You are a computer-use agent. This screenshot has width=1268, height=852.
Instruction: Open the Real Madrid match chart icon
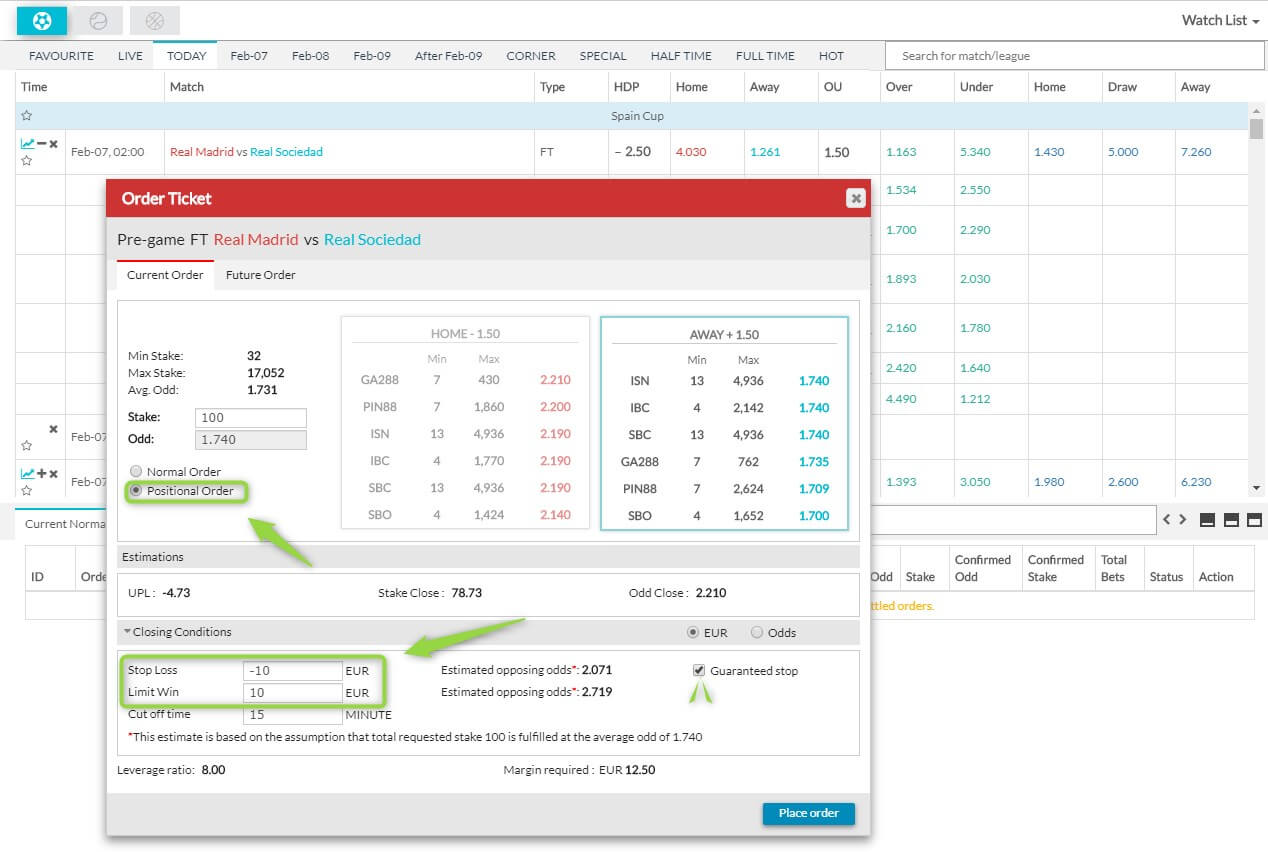coord(27,144)
